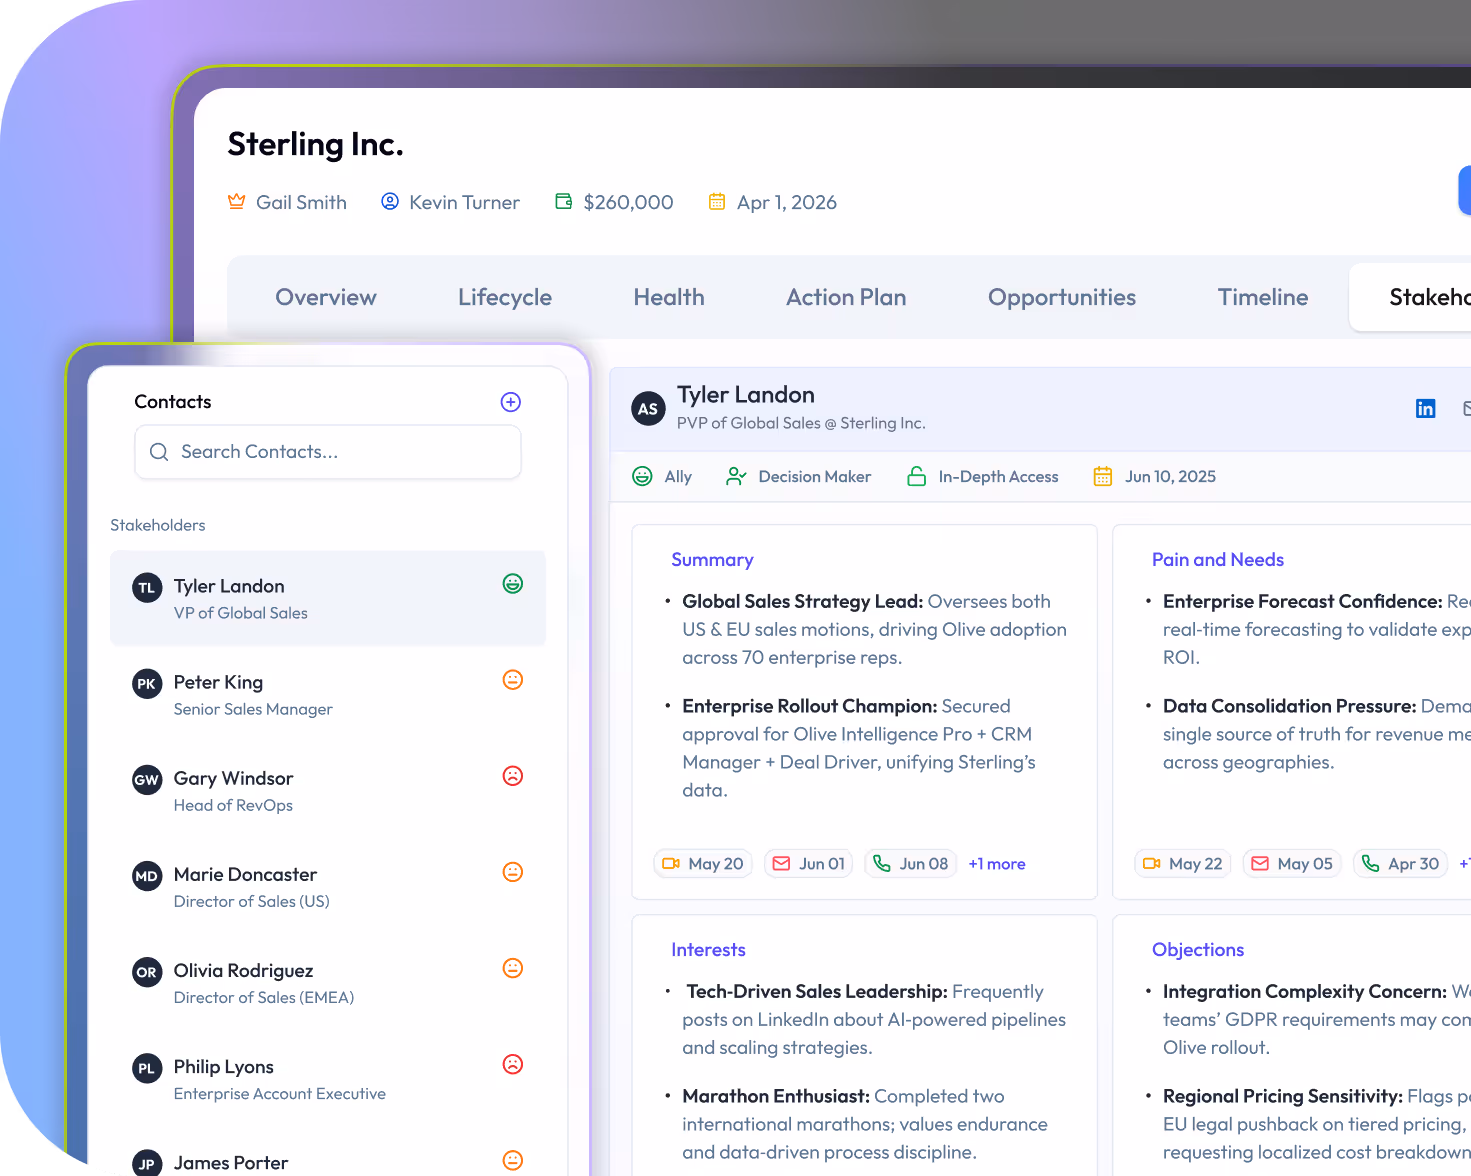Select Peter King in the stakeholders list
The height and width of the screenshot is (1176, 1471).
[x=328, y=694]
